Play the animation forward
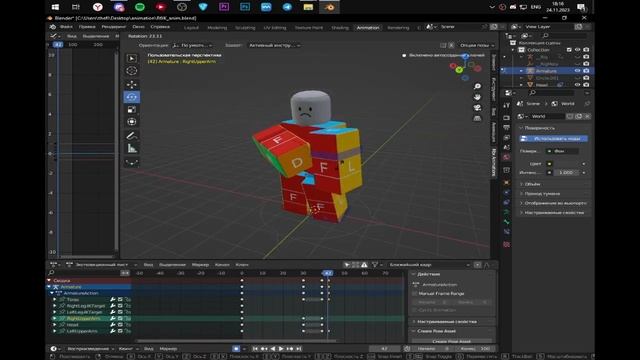 281,349
